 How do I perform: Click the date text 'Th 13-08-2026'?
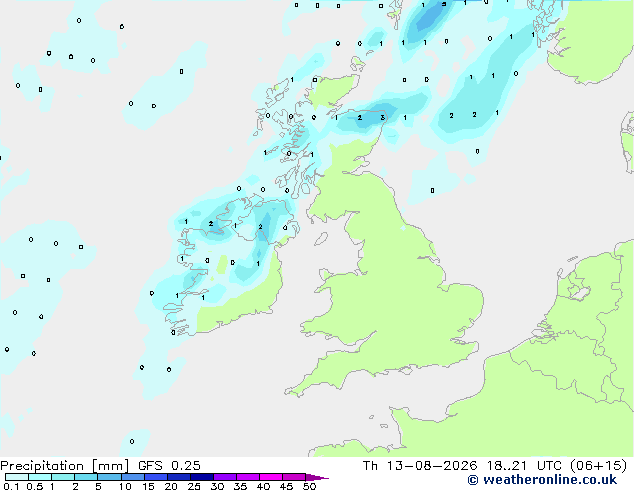(420, 466)
